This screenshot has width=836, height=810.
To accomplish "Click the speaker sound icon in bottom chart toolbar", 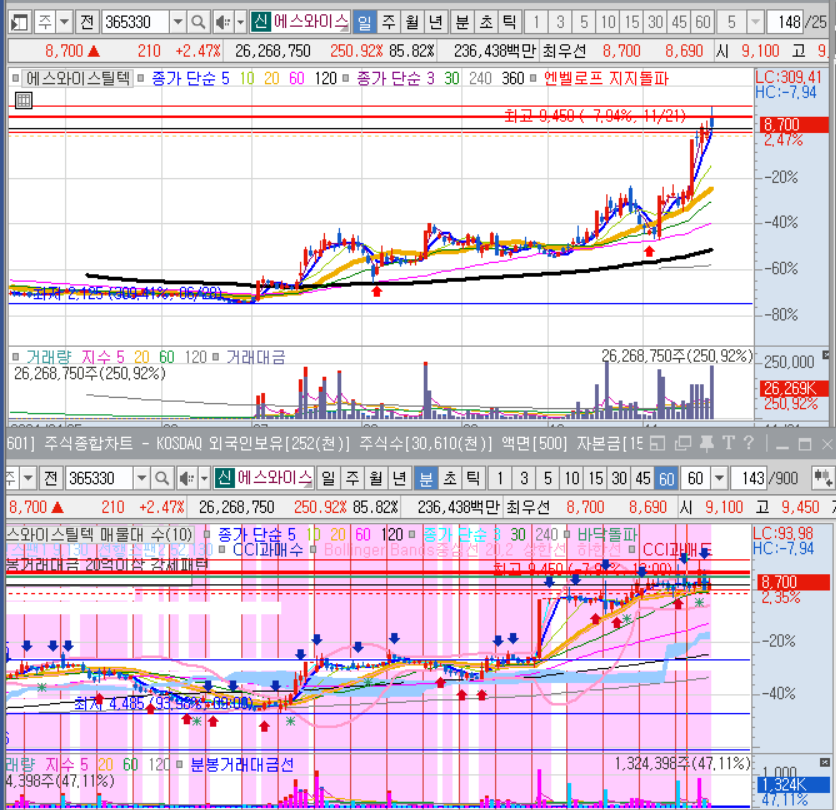I will (x=186, y=478).
